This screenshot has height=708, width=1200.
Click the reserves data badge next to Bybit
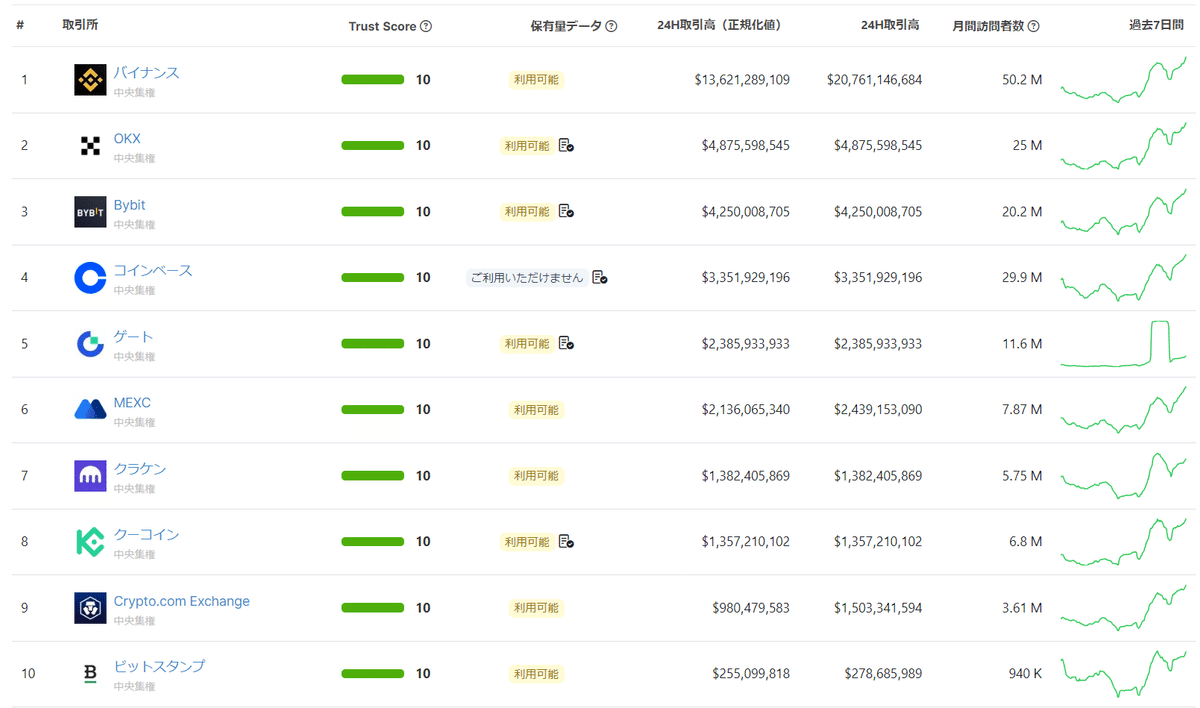click(x=567, y=211)
